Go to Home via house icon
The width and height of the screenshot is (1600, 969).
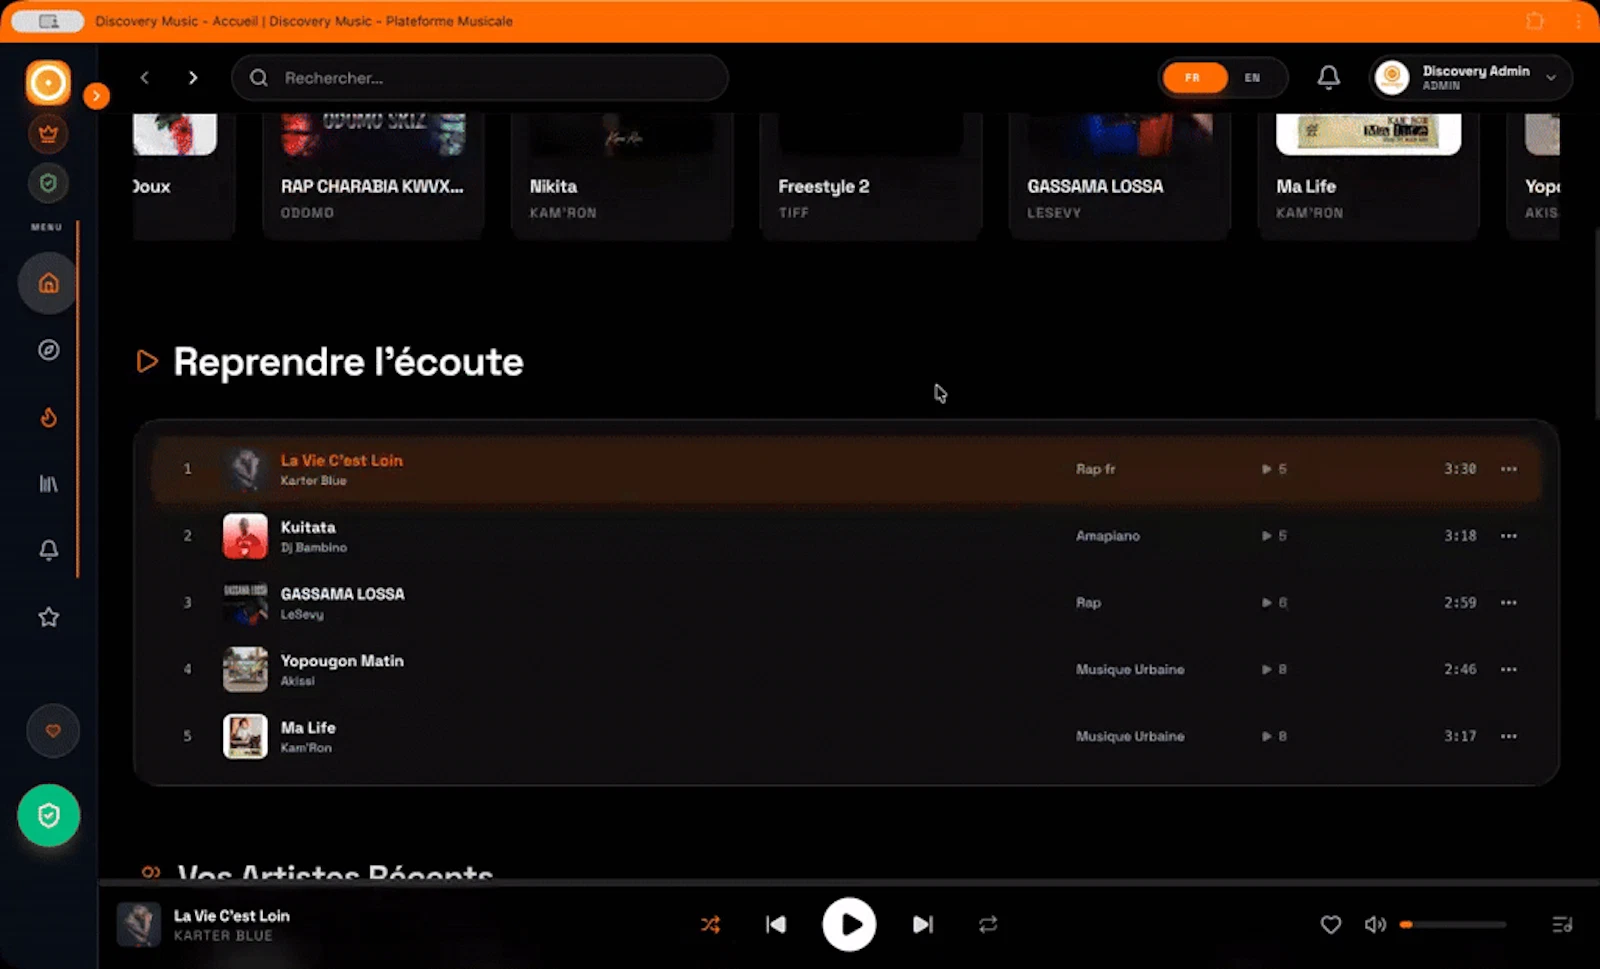(48, 283)
